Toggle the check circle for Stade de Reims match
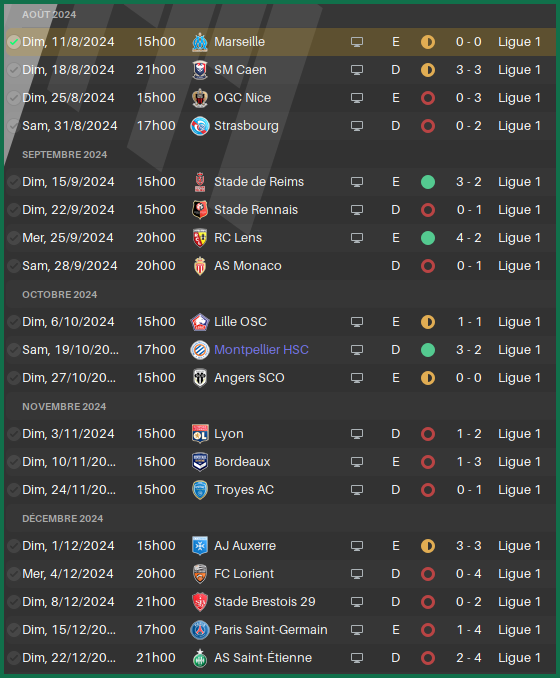560x678 pixels. [x=14, y=182]
